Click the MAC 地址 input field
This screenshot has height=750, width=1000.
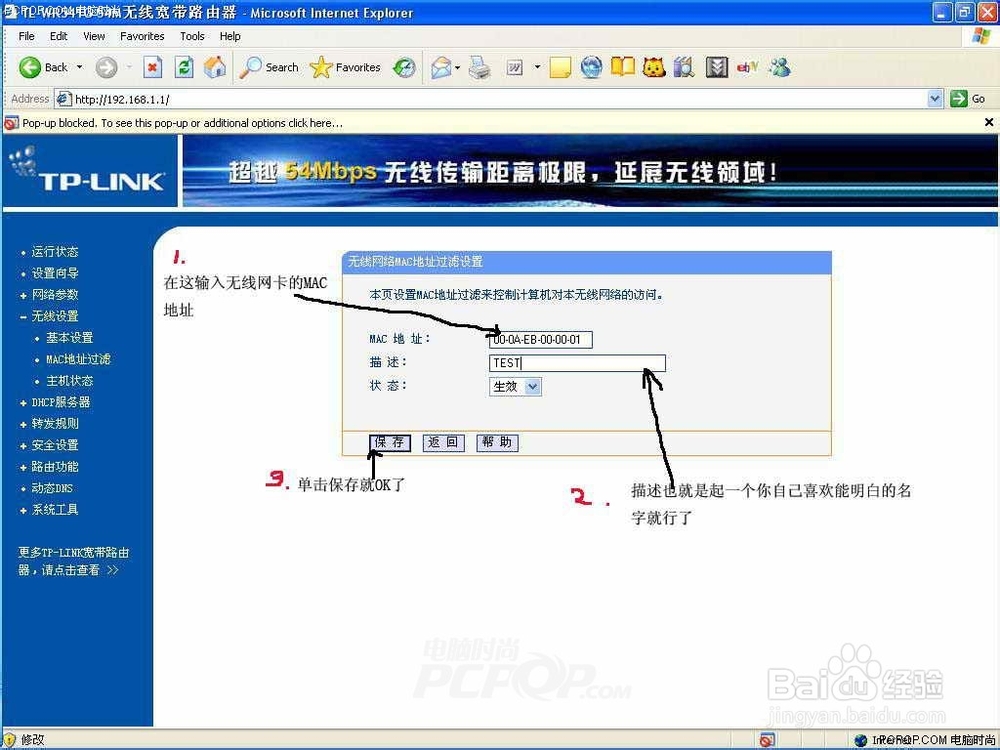click(x=541, y=339)
